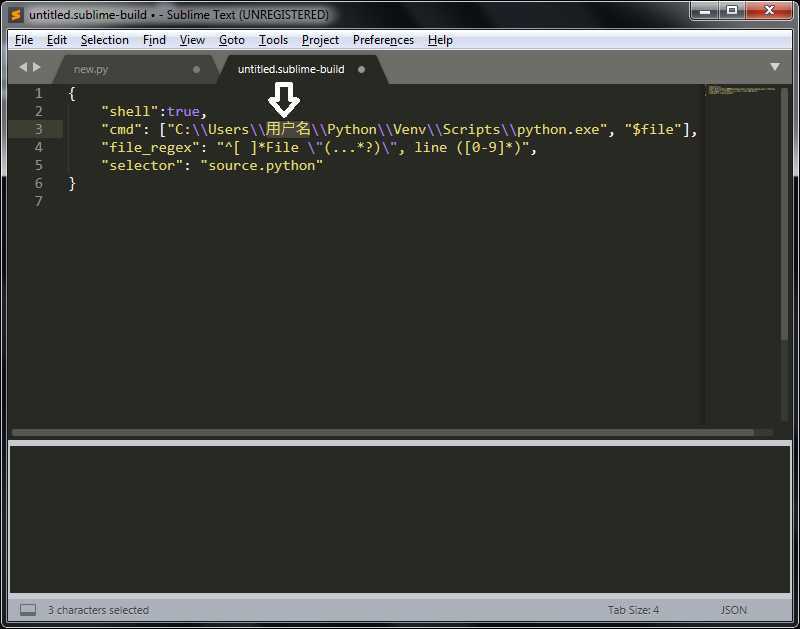The image size is (800, 629).
Task: Open the Preferences menu
Action: click(x=383, y=40)
